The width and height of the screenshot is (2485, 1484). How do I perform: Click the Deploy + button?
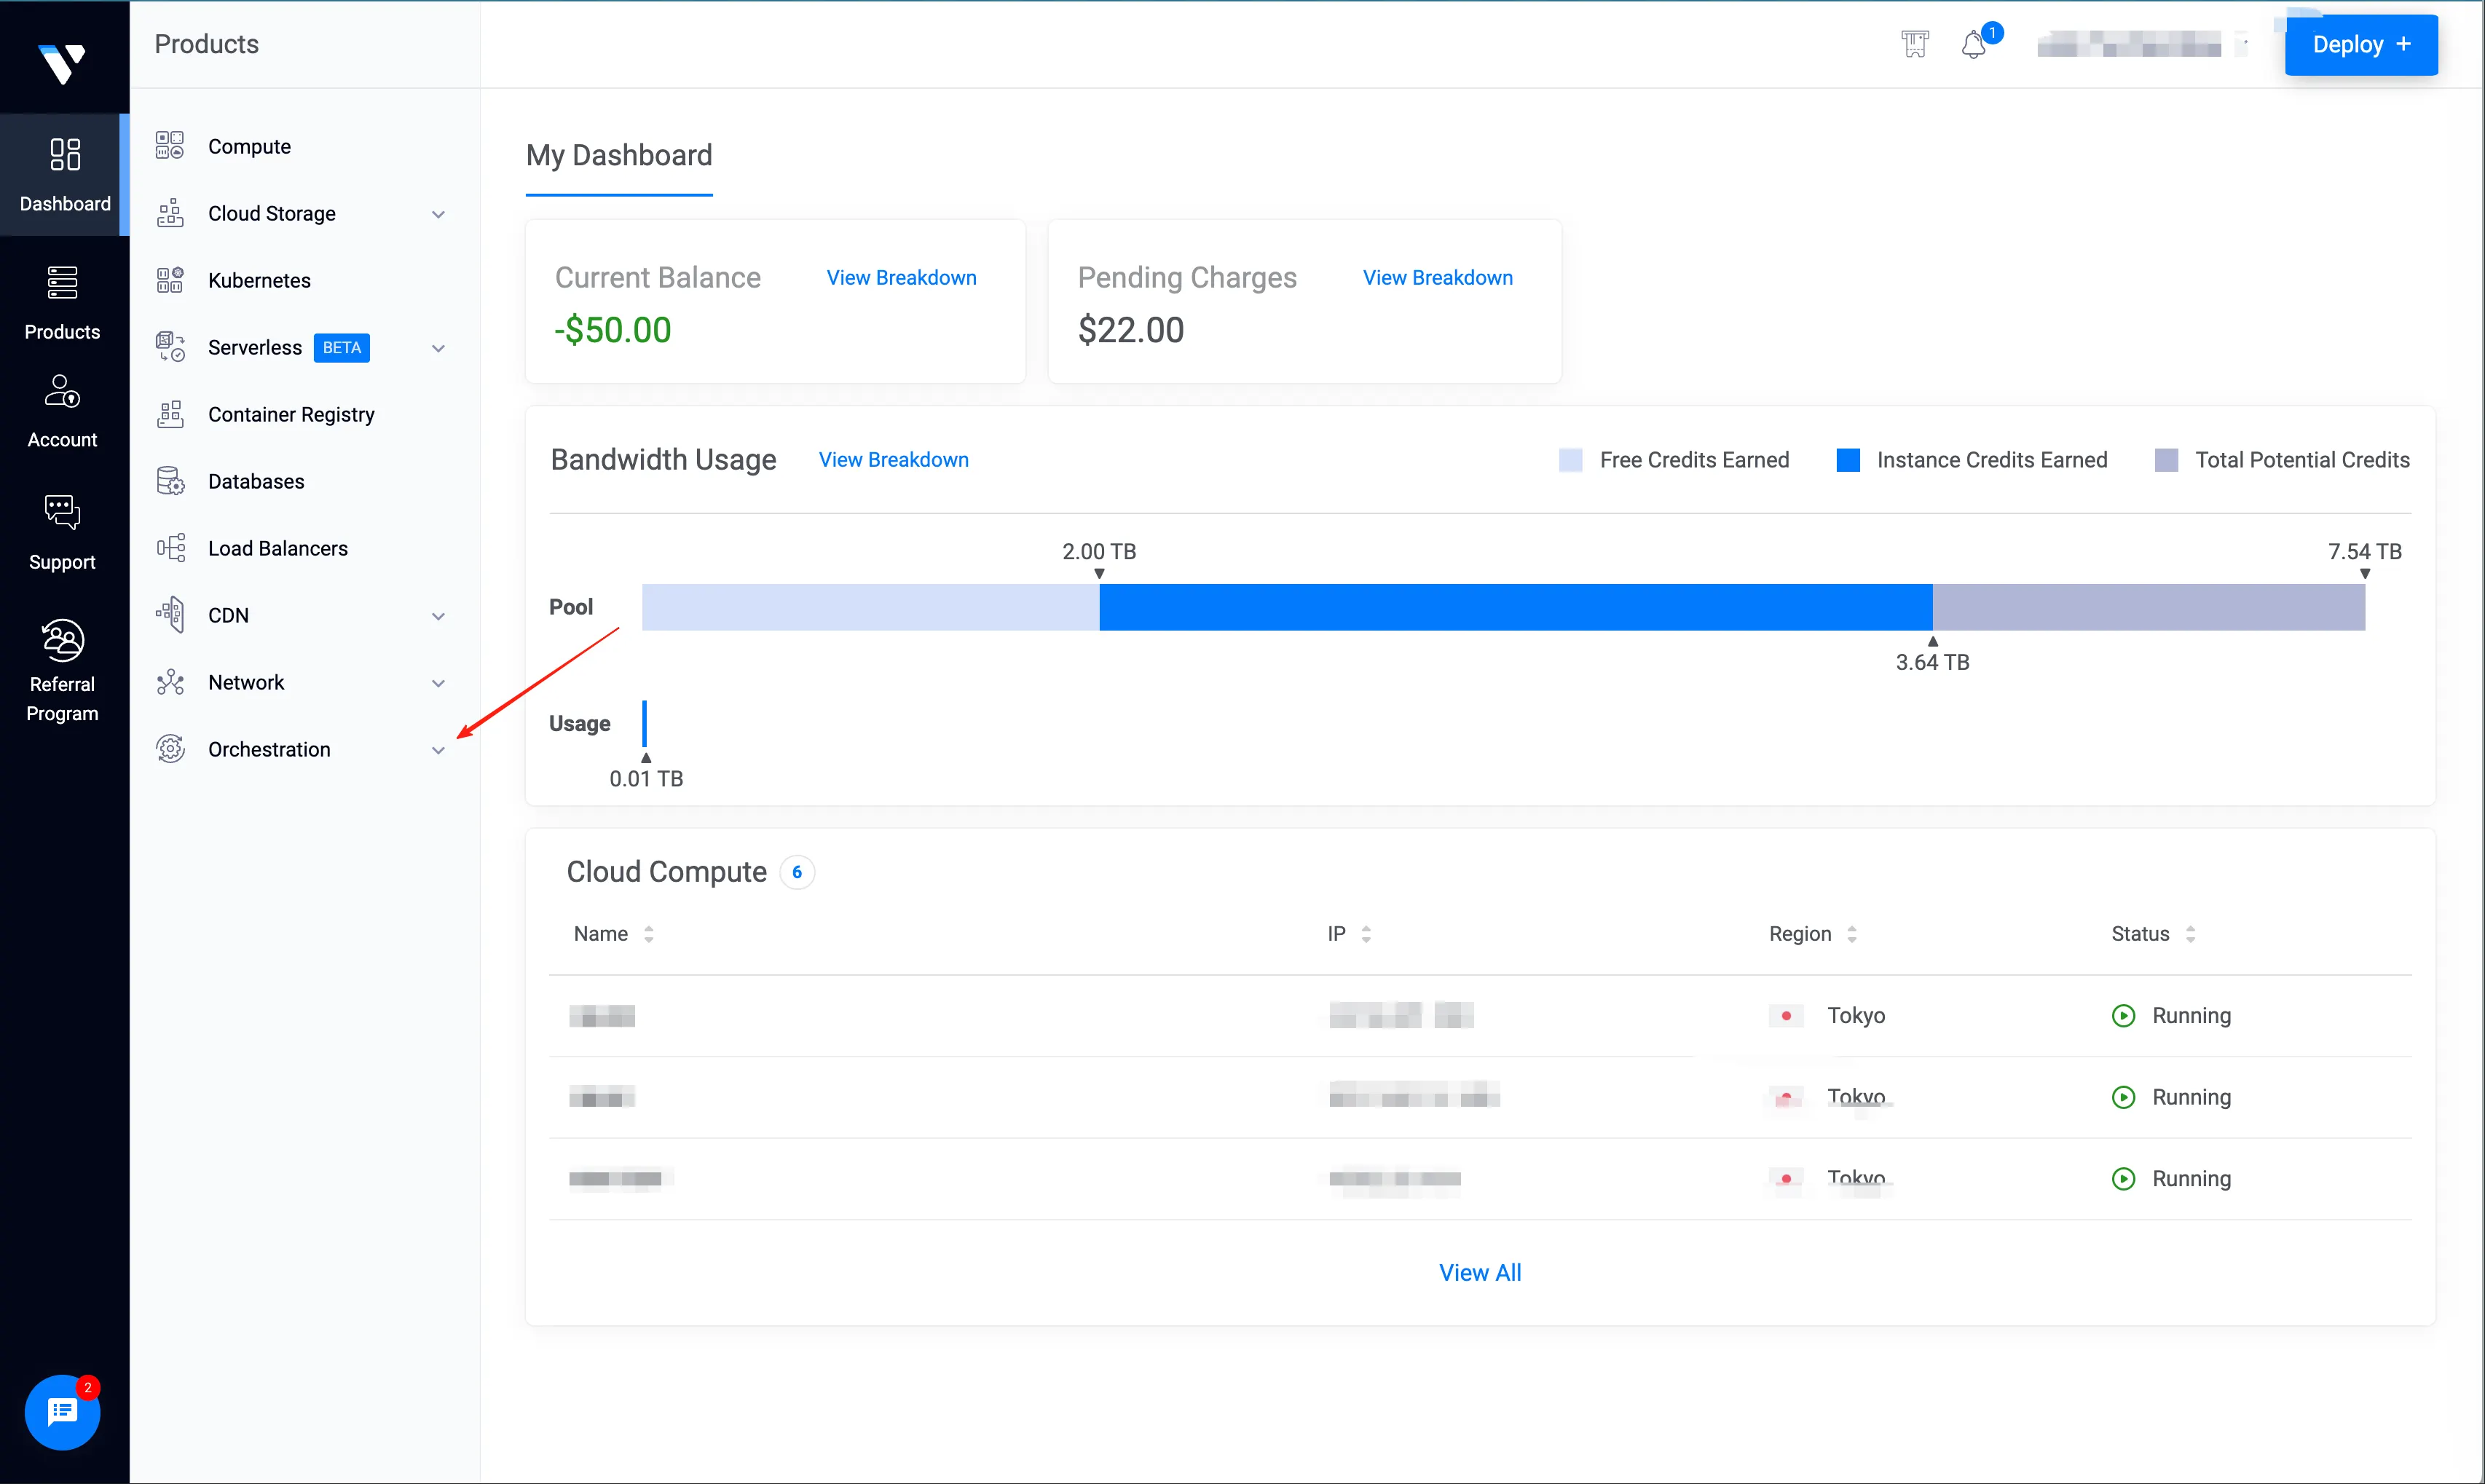point(2360,45)
